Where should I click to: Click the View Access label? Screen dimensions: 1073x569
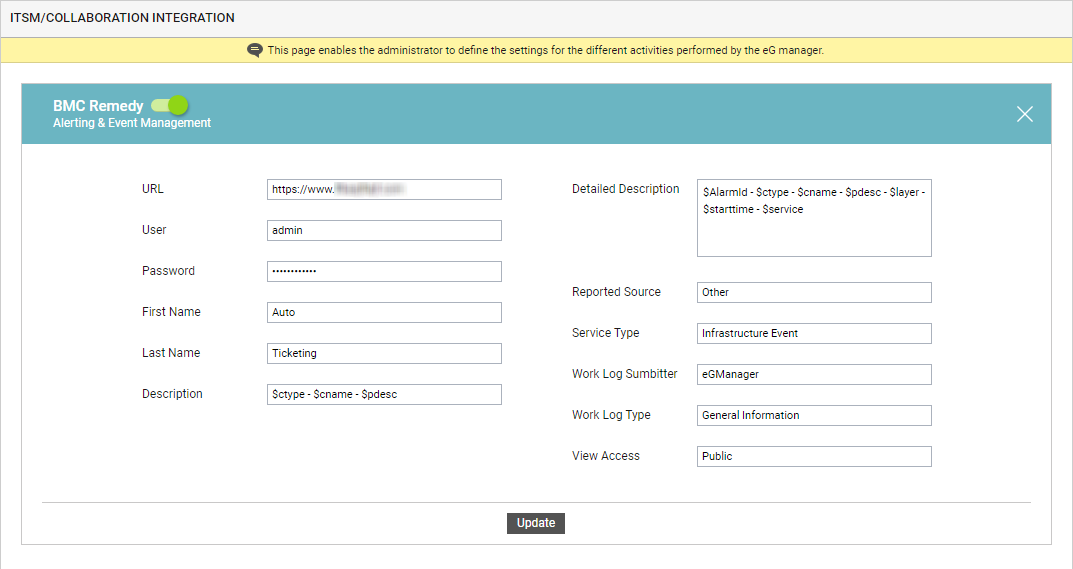(x=606, y=456)
